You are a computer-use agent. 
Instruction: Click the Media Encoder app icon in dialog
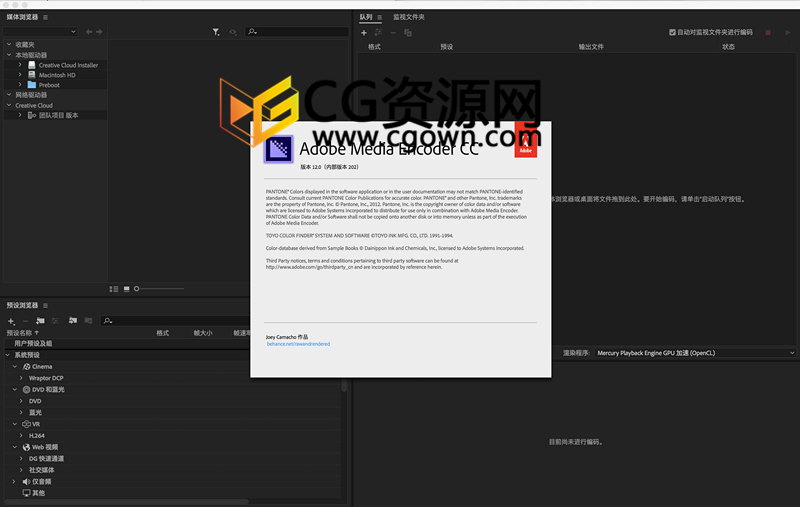tap(279, 149)
